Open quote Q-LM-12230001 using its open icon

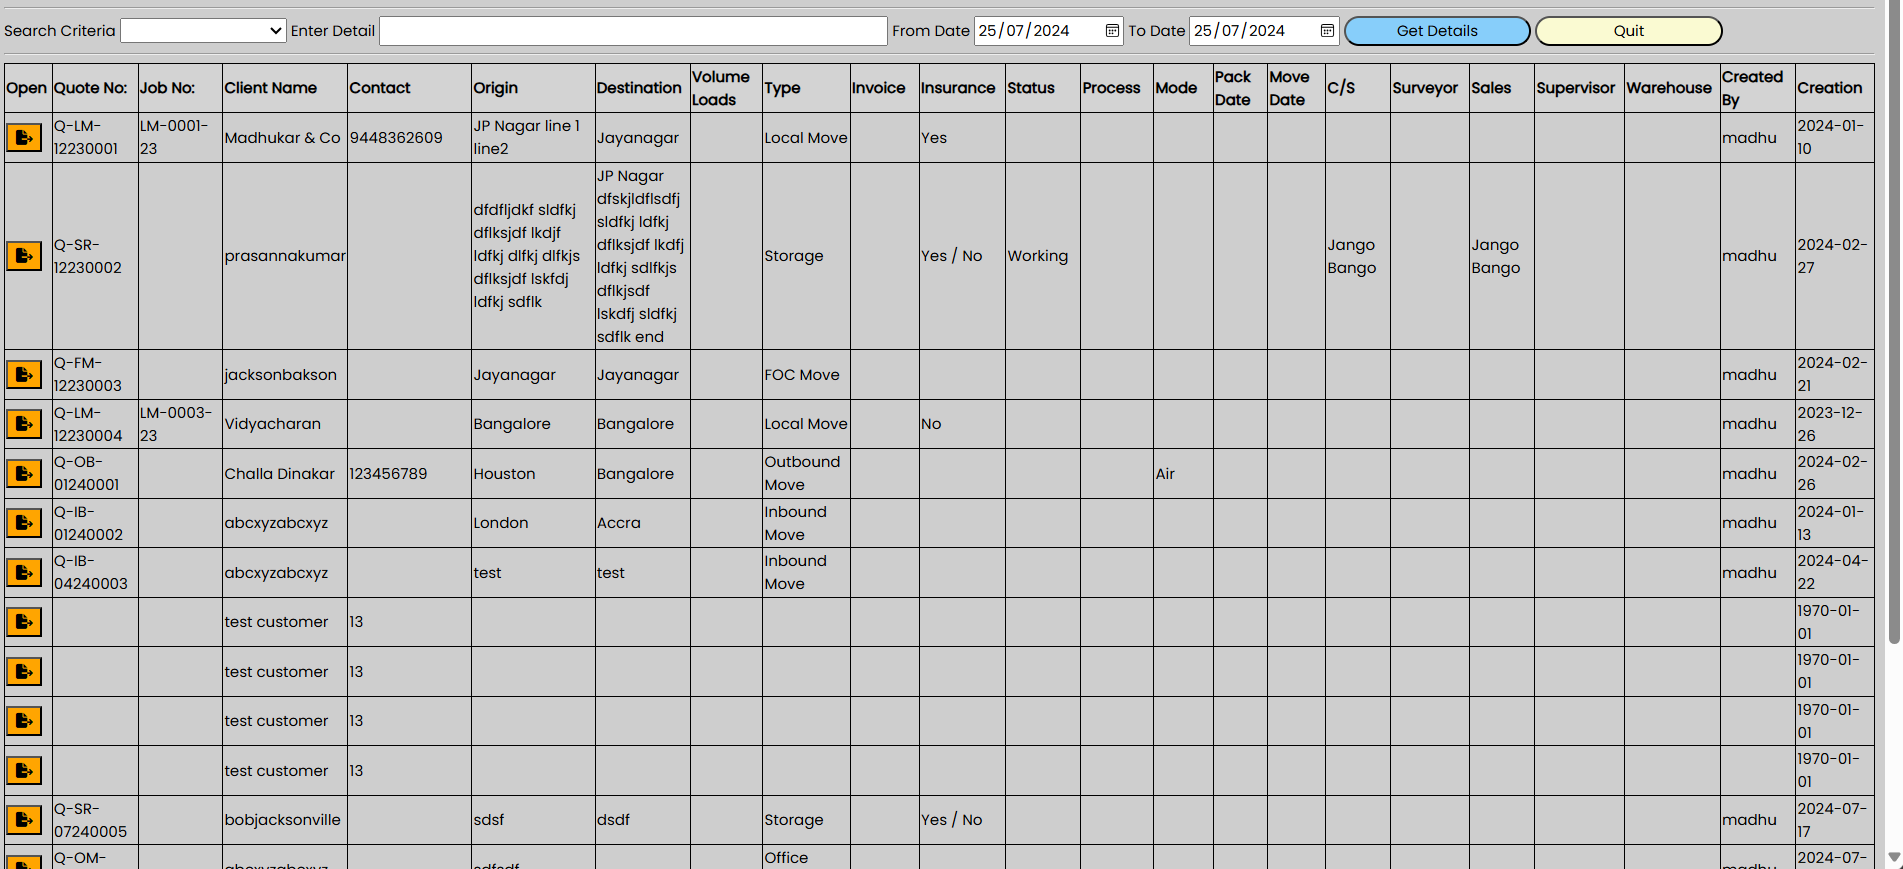click(24, 138)
